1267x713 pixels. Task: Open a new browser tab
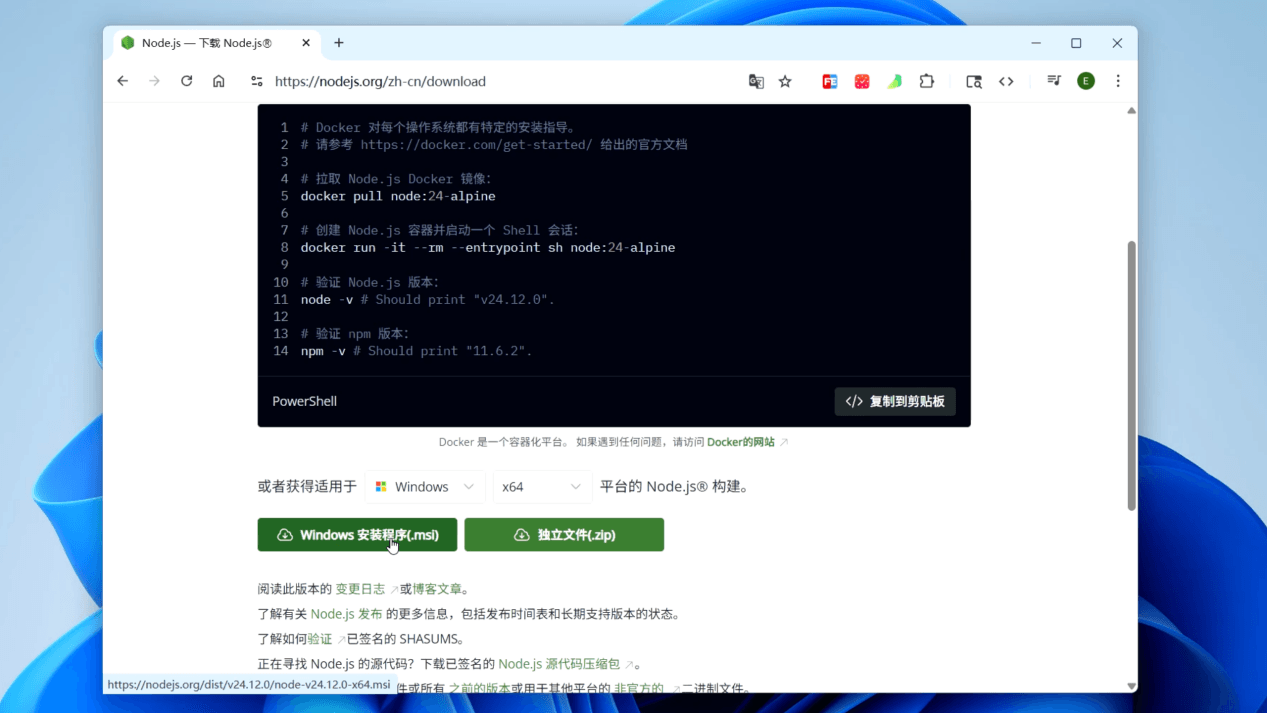[339, 43]
